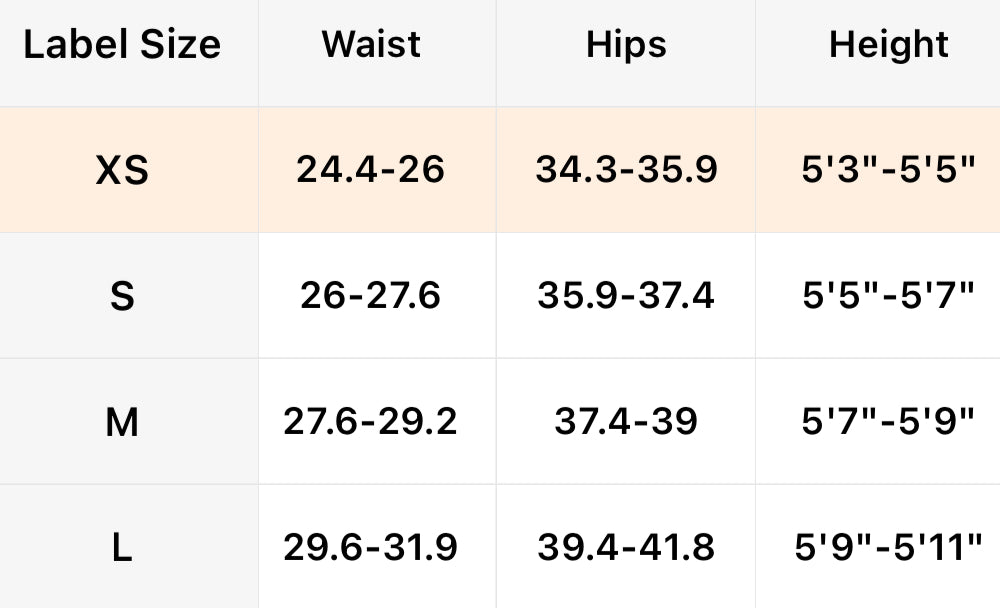Click L height value 5'9"-5'11"

tap(888, 548)
